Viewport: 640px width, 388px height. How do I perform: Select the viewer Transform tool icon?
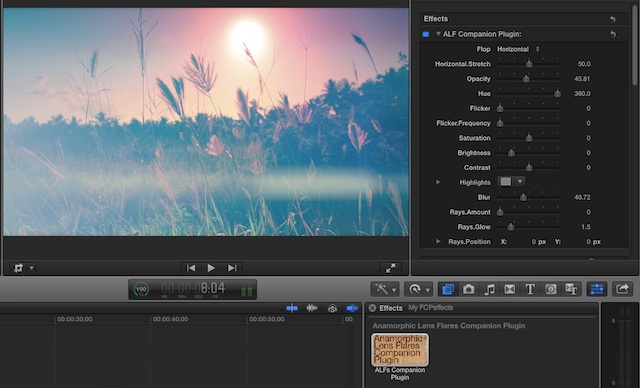[18, 268]
